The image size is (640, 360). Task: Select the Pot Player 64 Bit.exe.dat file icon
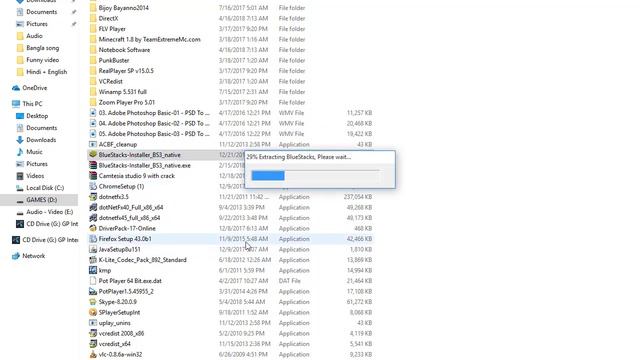click(93, 281)
